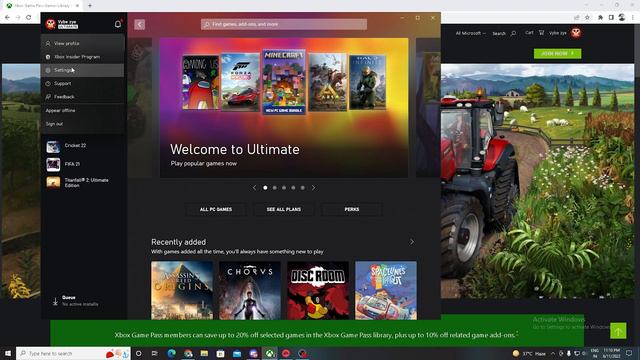This screenshot has height=360, width=640.
Task: Open the Chorus game tile
Action: (x=250, y=291)
